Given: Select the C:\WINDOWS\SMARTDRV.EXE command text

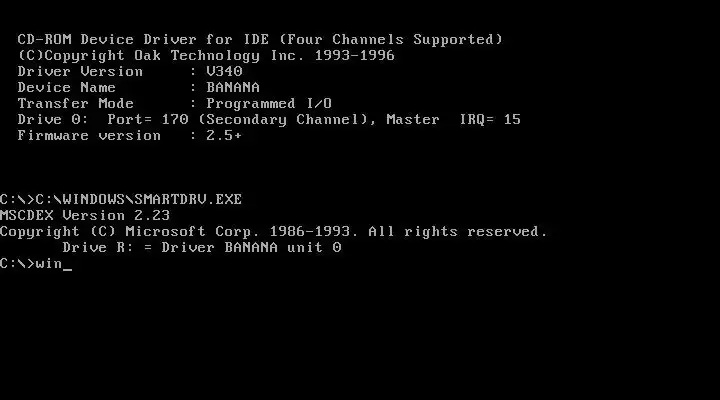Looking at the screenshot, I should click(139, 199).
